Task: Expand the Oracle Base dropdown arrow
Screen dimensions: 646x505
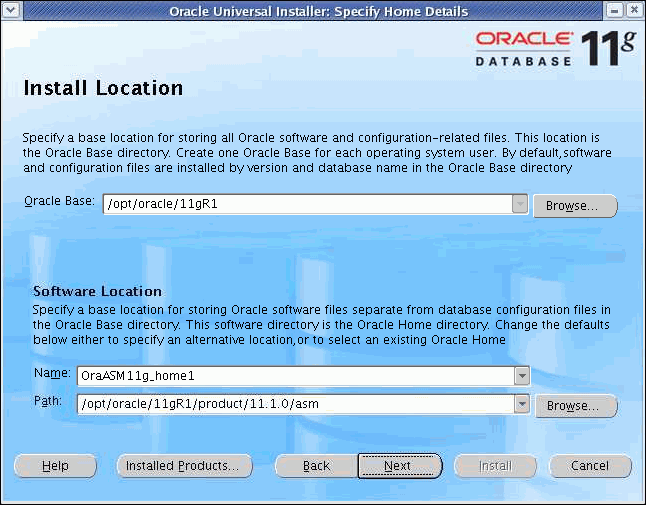Action: coord(519,205)
